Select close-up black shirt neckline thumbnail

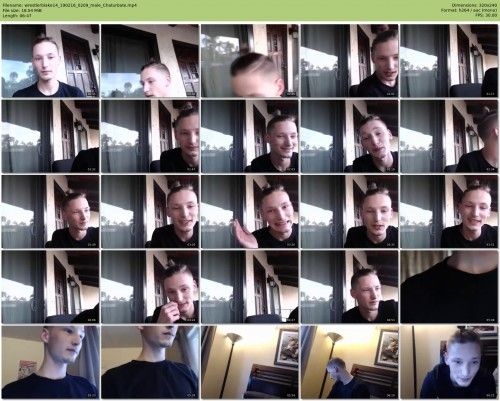(449, 287)
